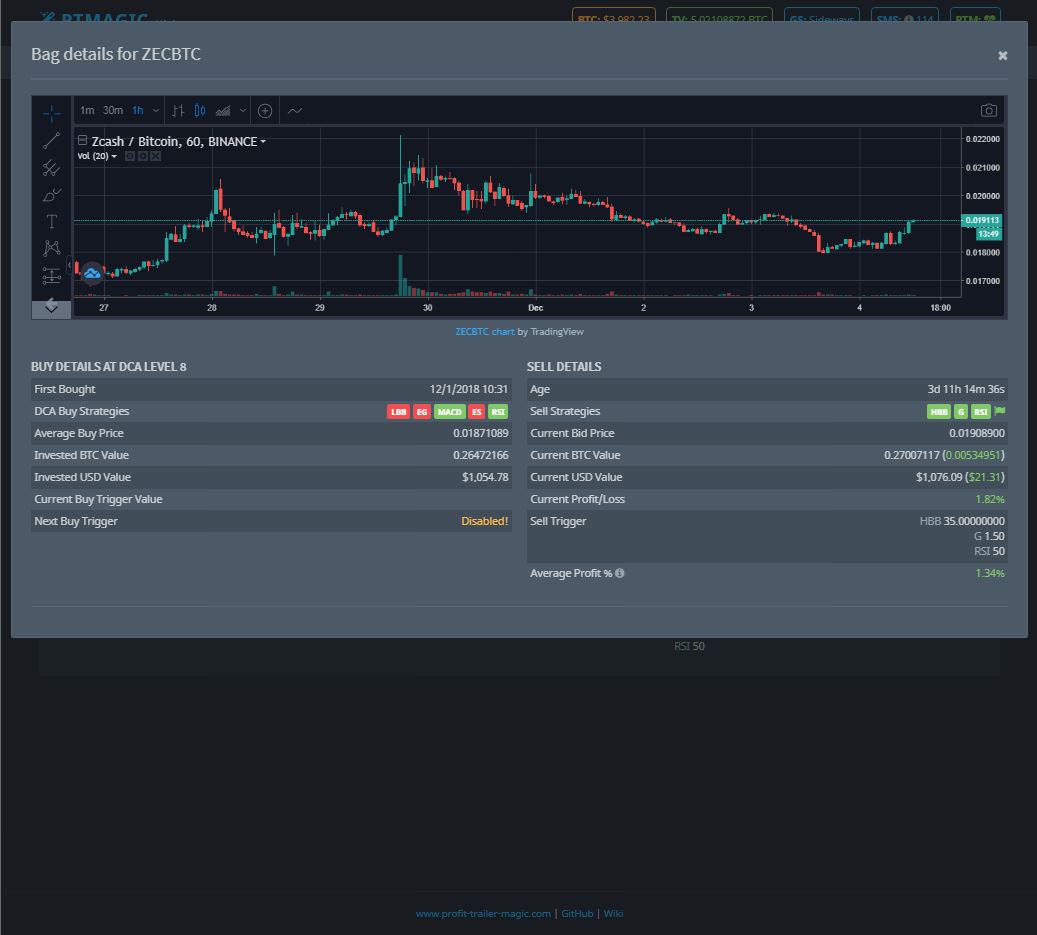Click the green HBB sell strategy badge
The height and width of the screenshot is (935, 1037).
click(x=938, y=411)
